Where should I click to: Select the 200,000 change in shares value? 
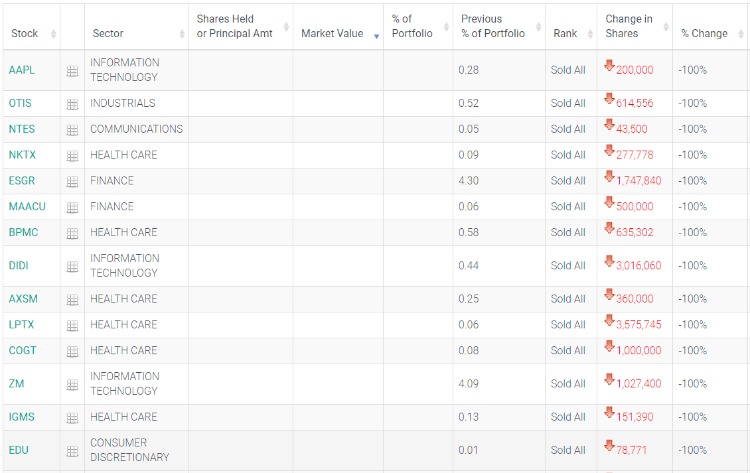[x=634, y=70]
